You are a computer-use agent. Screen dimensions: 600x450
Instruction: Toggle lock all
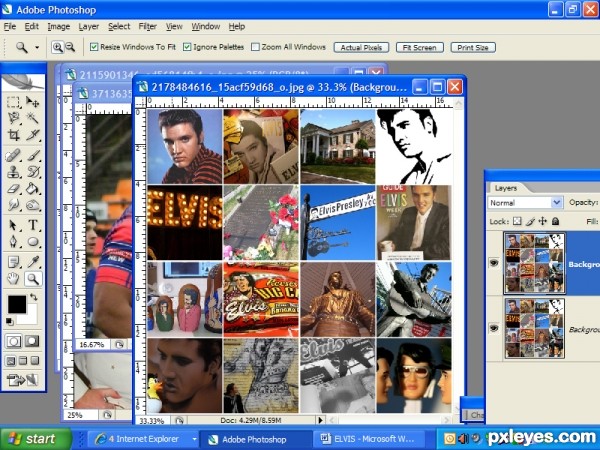556,221
